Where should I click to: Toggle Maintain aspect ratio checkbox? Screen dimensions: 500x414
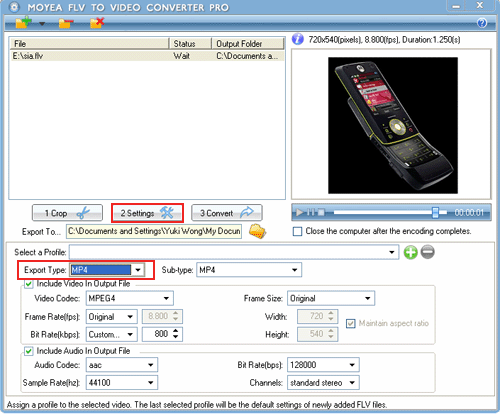350,324
